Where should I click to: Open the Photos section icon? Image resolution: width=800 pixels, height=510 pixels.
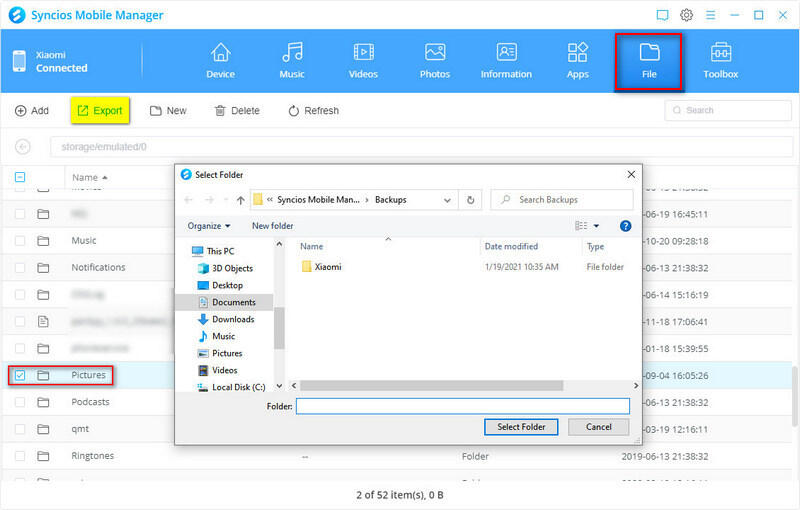(x=435, y=60)
